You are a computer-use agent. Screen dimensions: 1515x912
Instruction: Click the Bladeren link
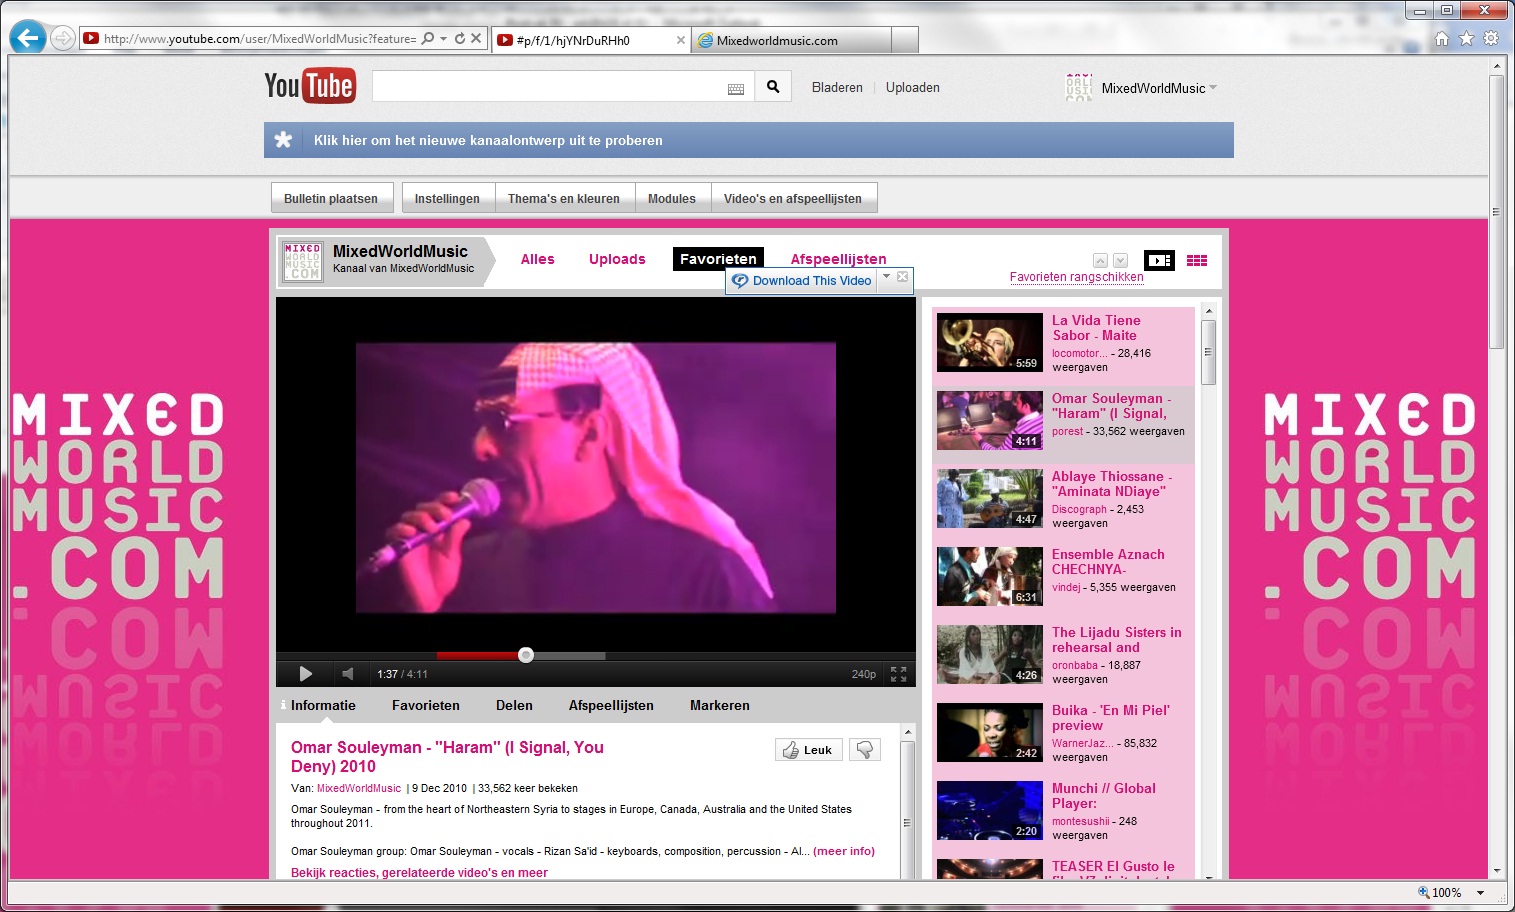pyautogui.click(x=837, y=88)
